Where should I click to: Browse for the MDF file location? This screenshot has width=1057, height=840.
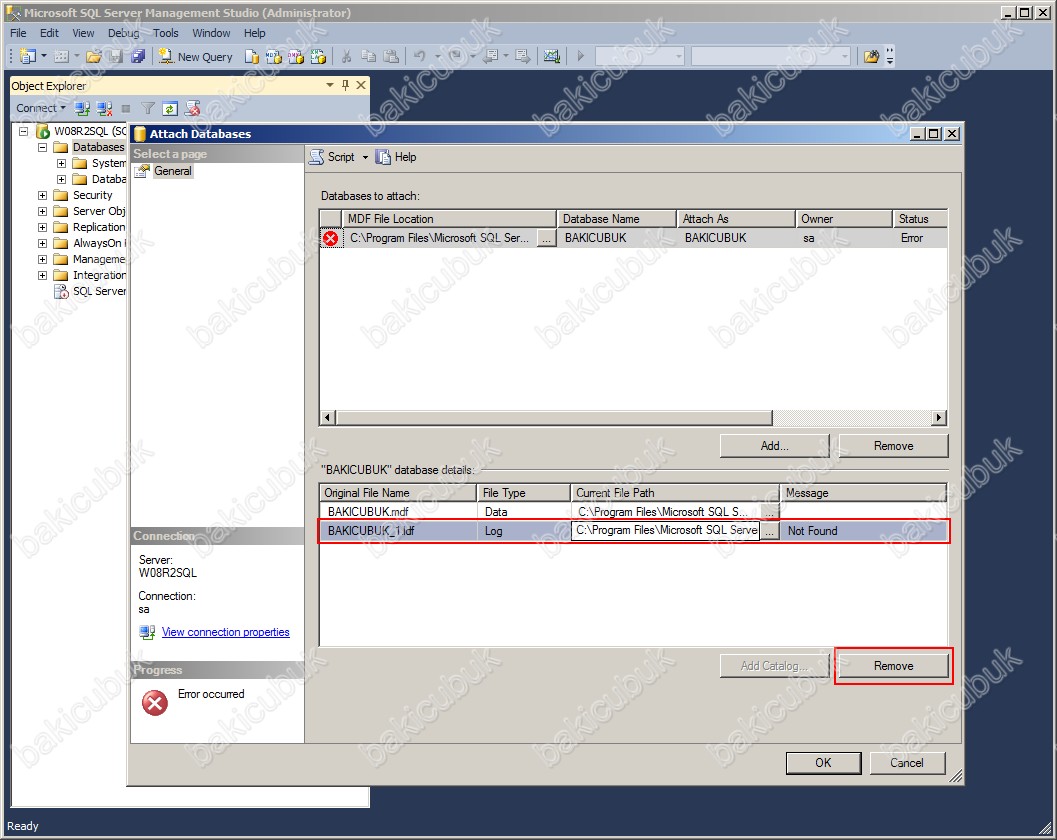547,239
